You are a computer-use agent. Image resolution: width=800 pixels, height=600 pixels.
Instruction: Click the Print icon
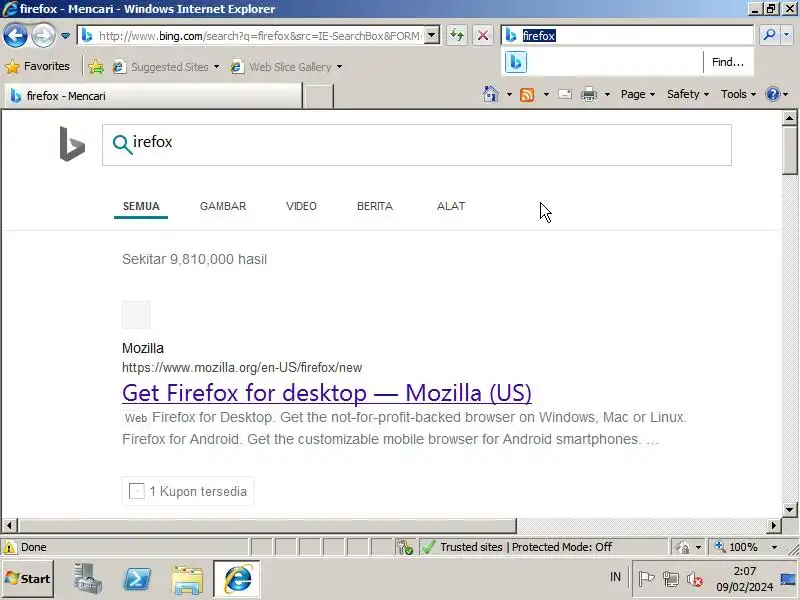(x=589, y=94)
